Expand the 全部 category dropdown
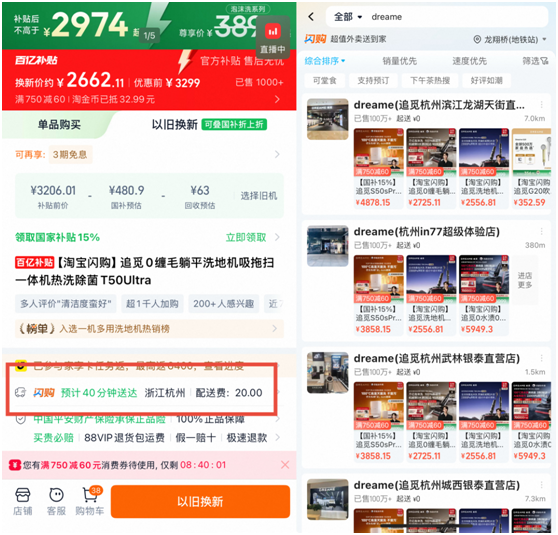 point(348,17)
